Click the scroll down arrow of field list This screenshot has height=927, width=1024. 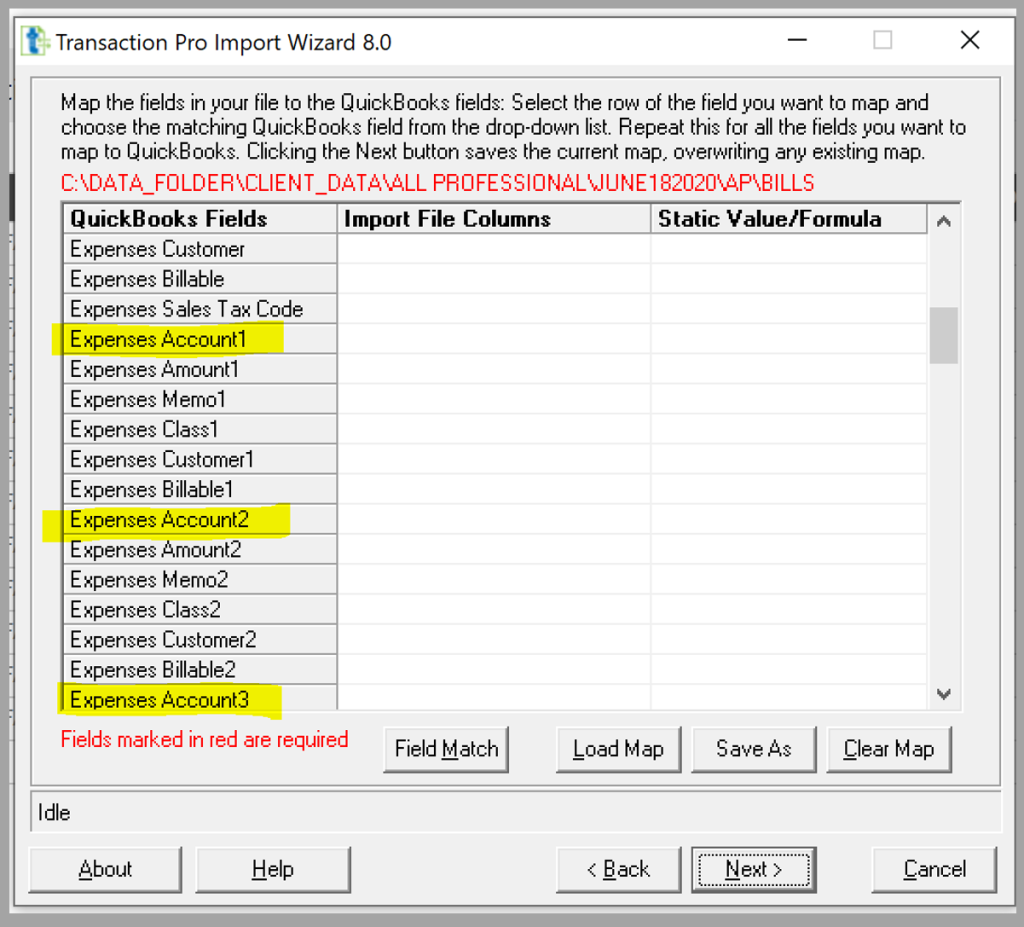(x=944, y=694)
